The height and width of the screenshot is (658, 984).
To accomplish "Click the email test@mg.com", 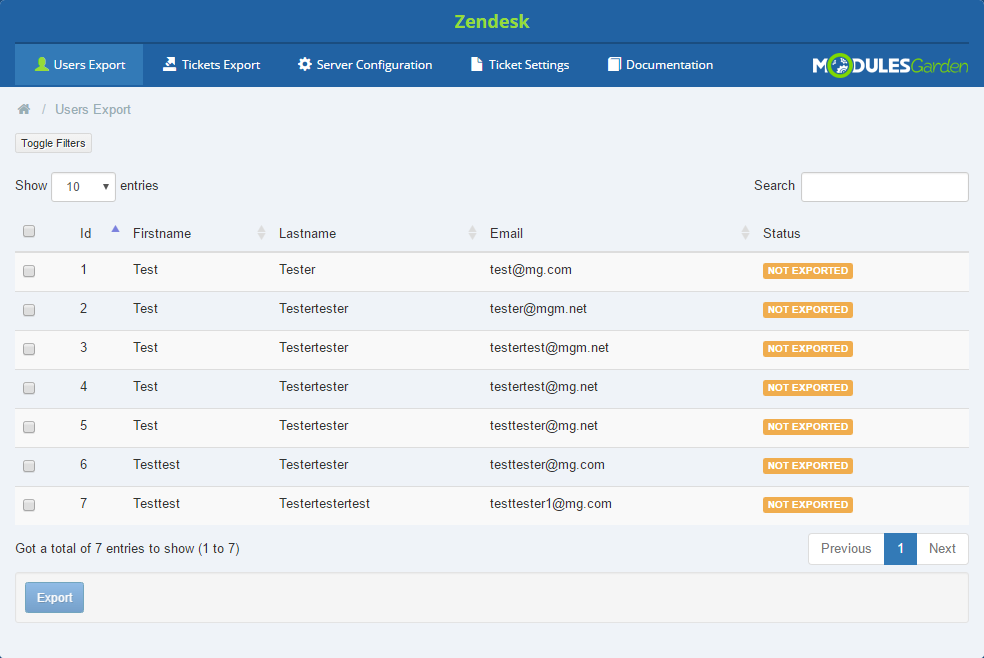I will 531,270.
